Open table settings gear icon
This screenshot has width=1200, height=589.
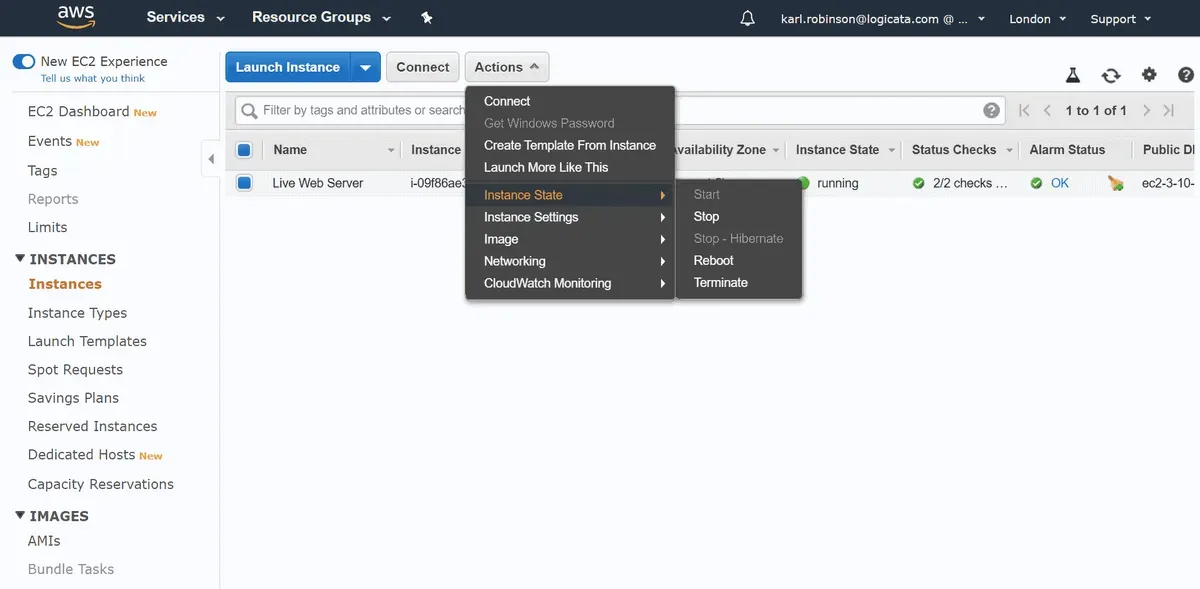coord(1149,75)
